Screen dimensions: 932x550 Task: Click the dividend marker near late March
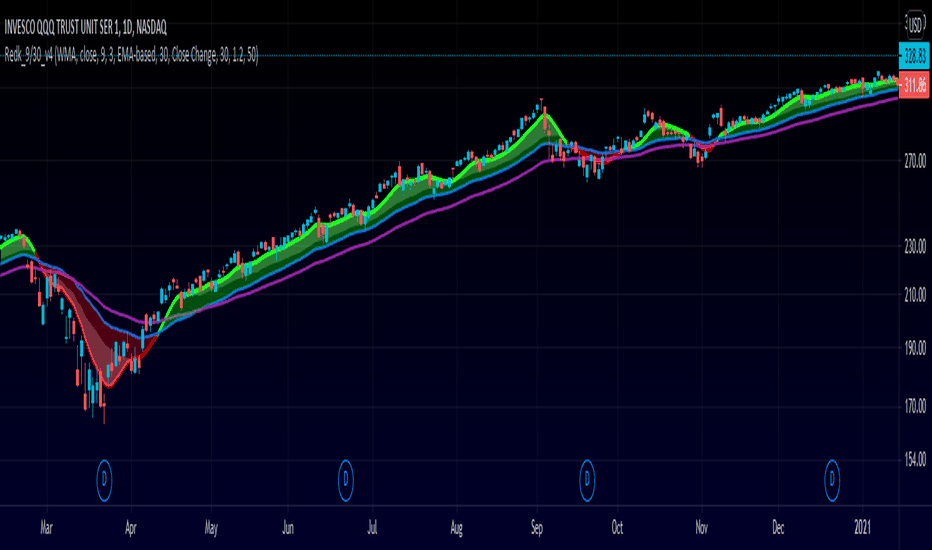pyautogui.click(x=104, y=480)
